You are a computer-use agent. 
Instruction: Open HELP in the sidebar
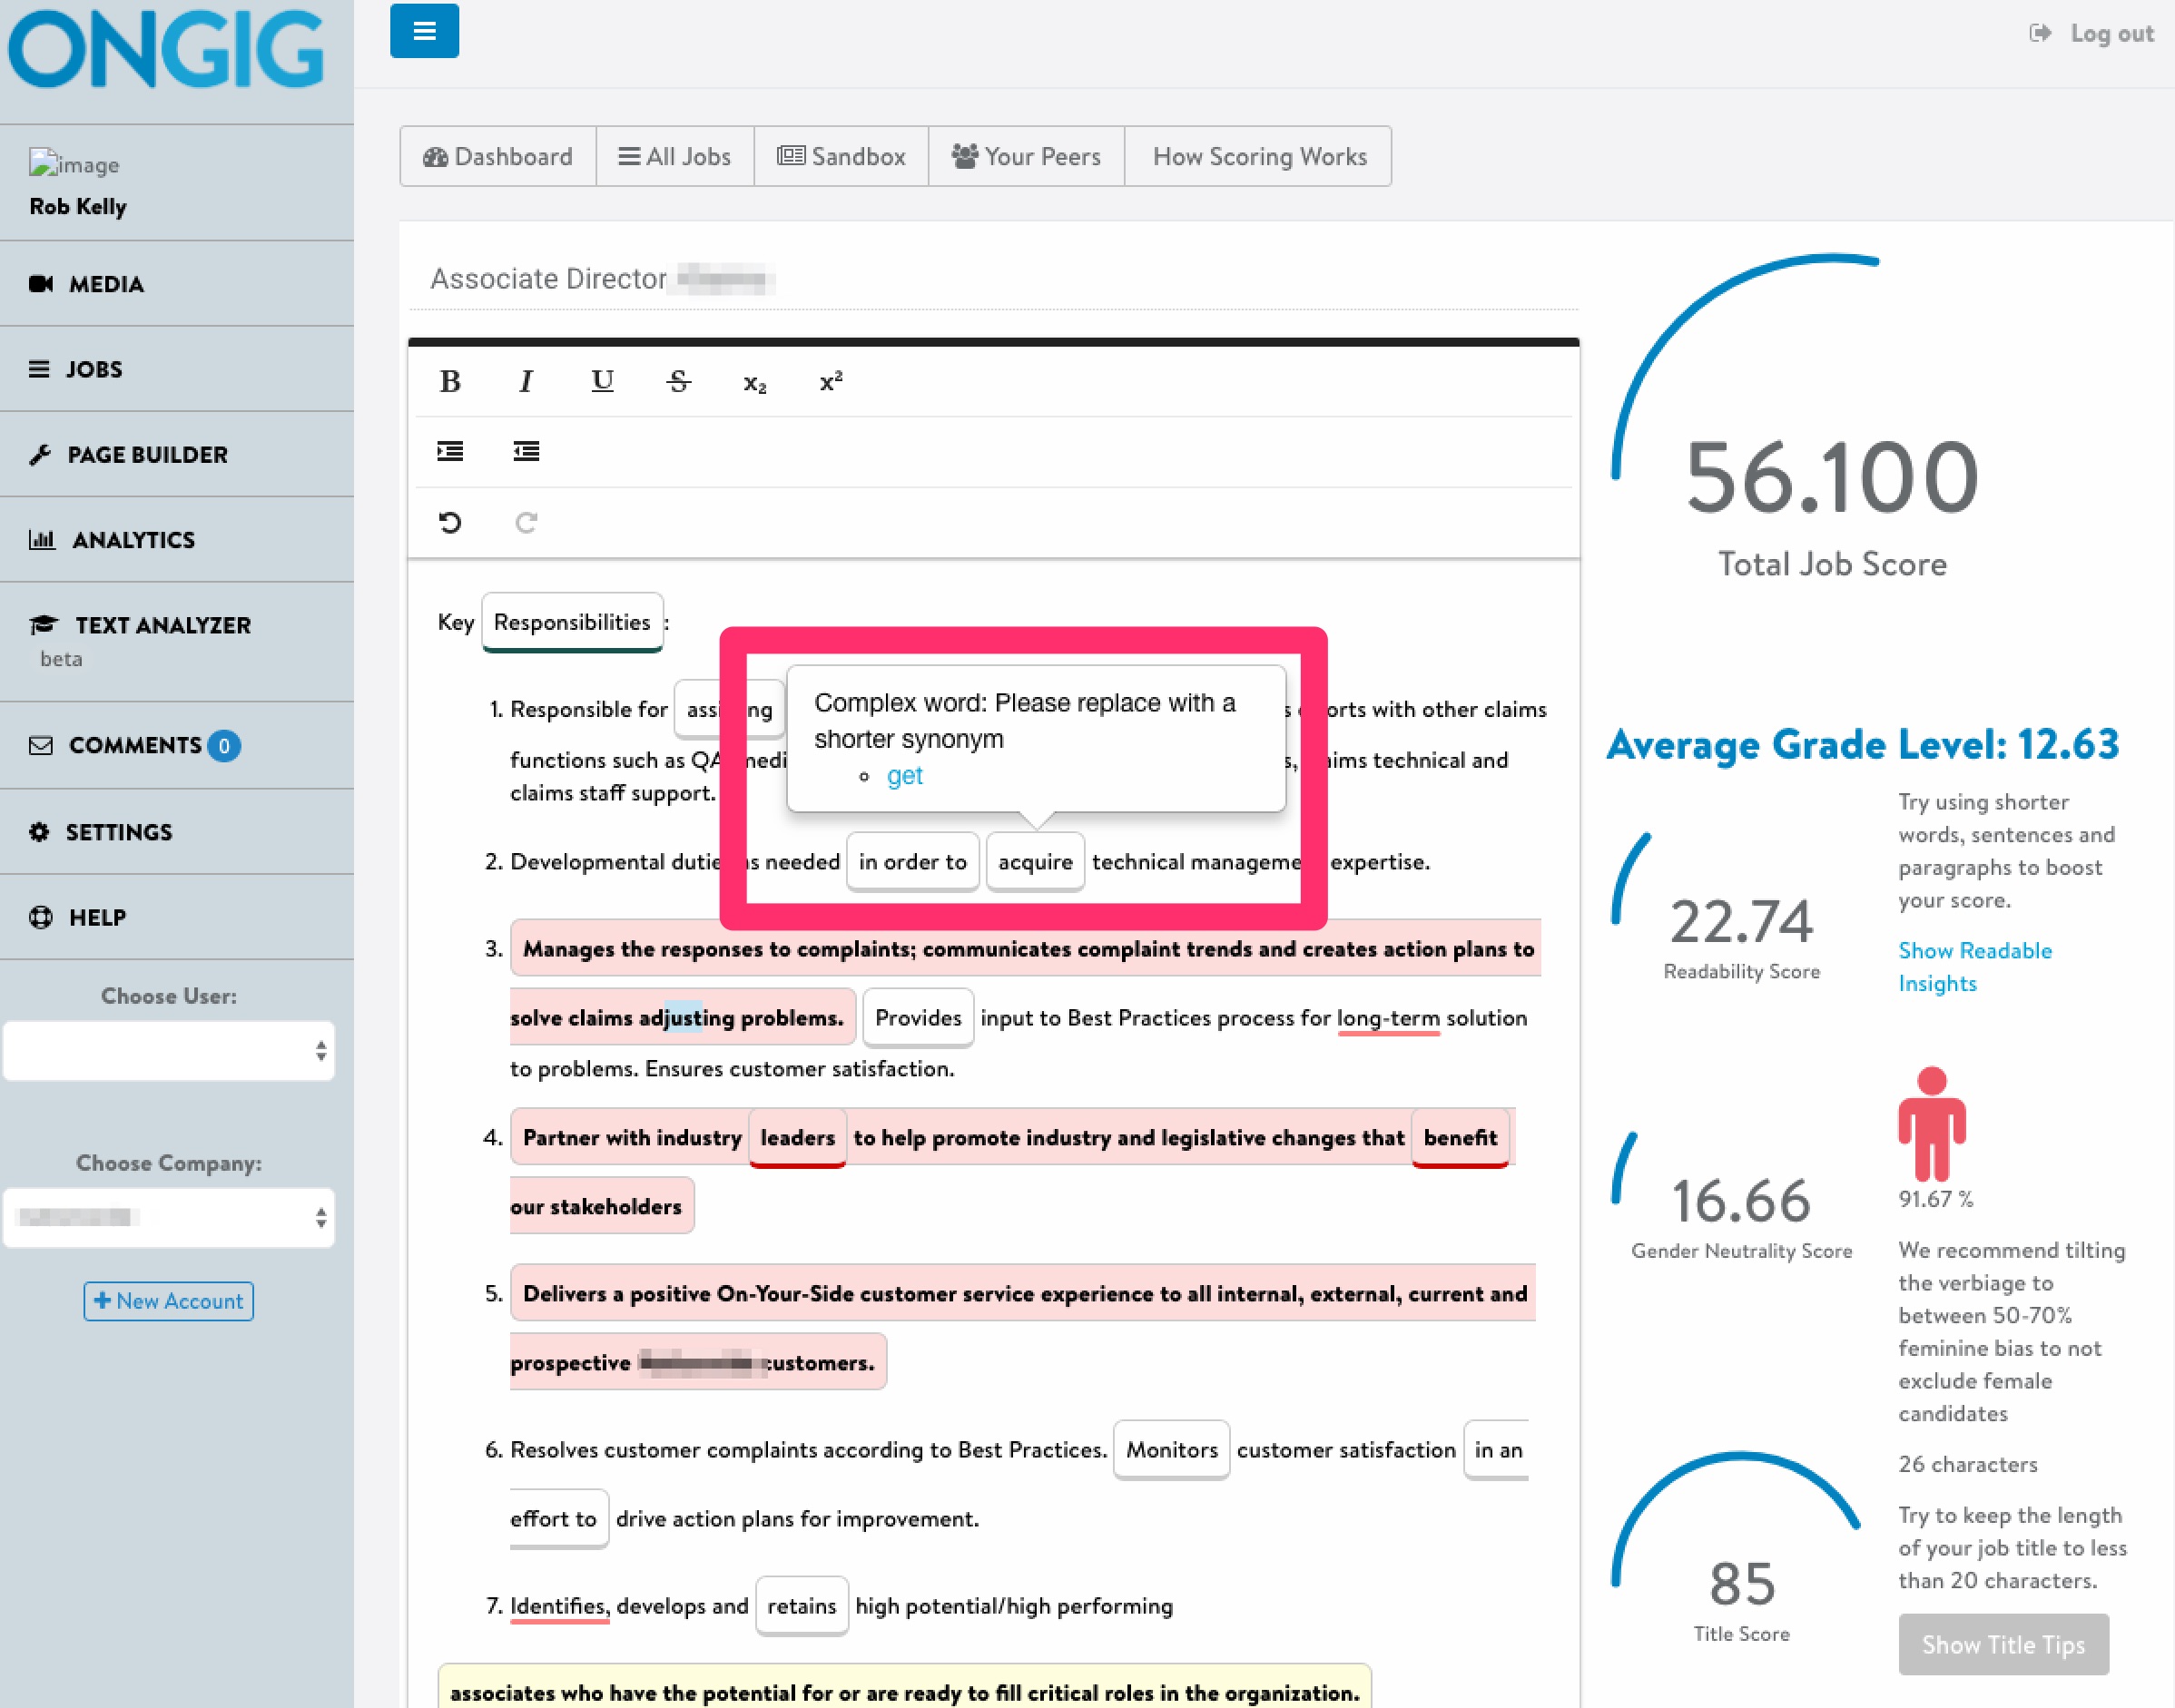(x=177, y=917)
